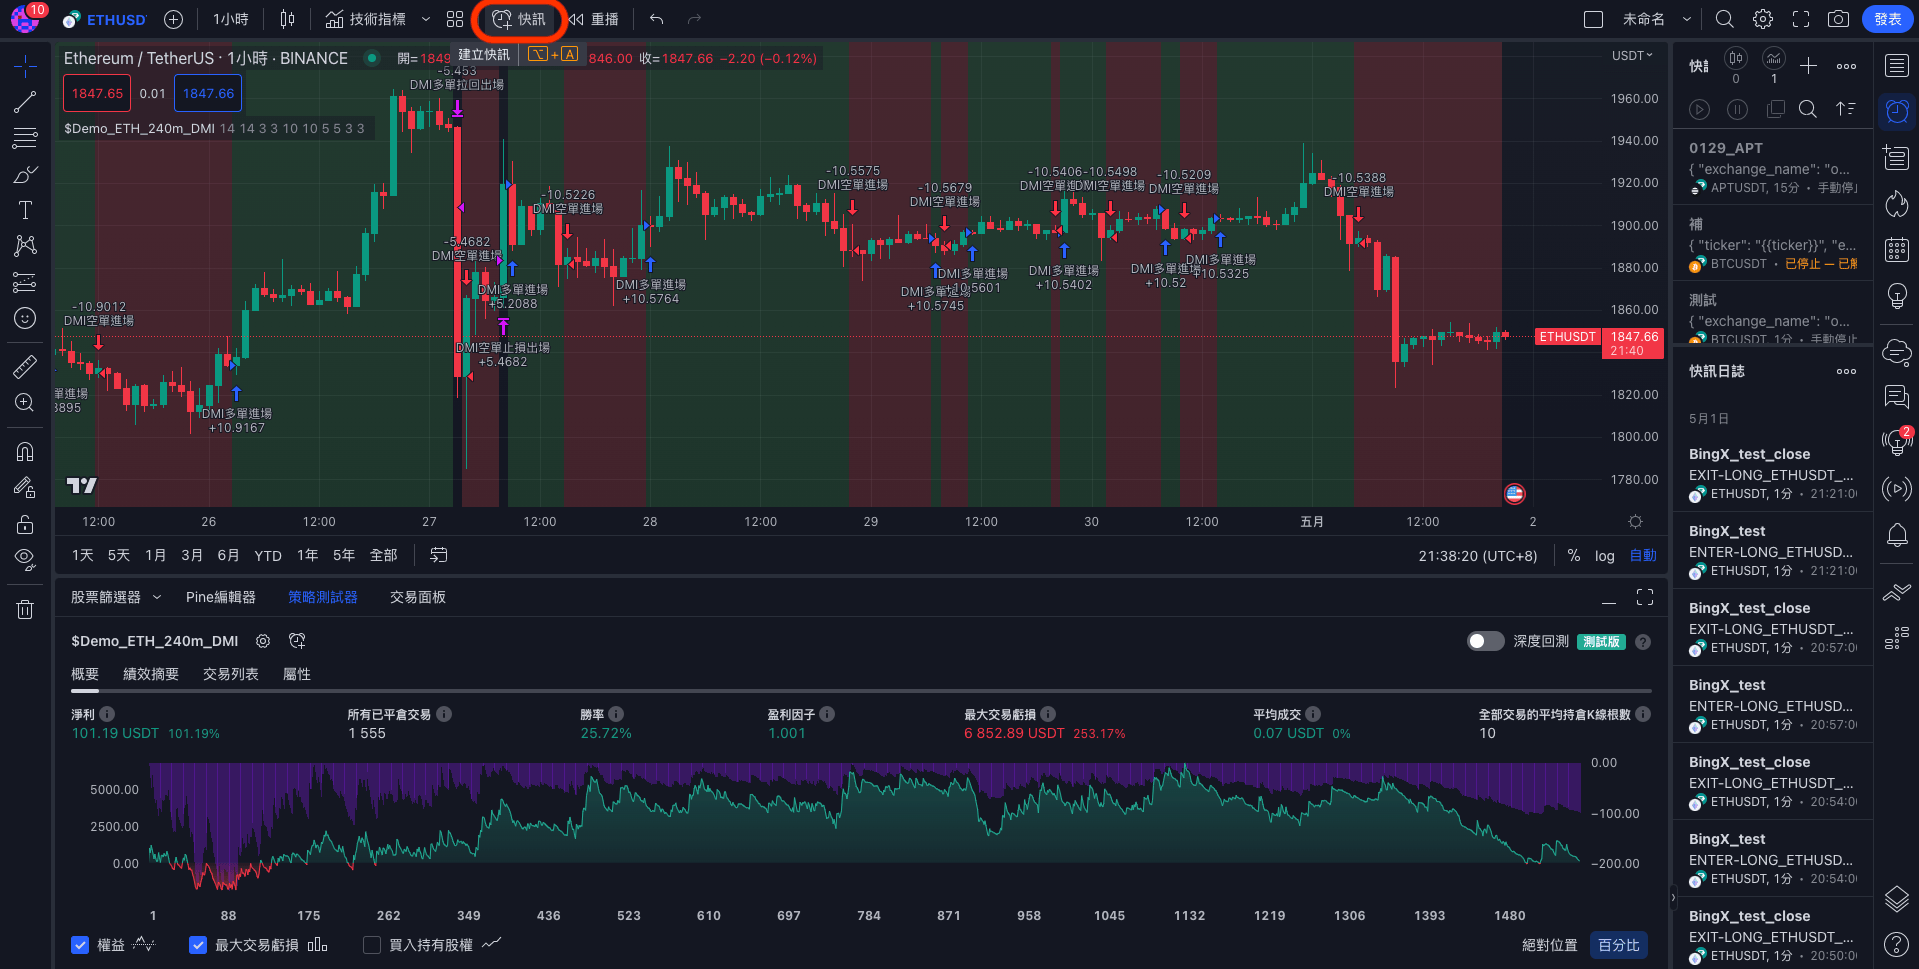Switch chart values to percentage mode

point(1618,945)
